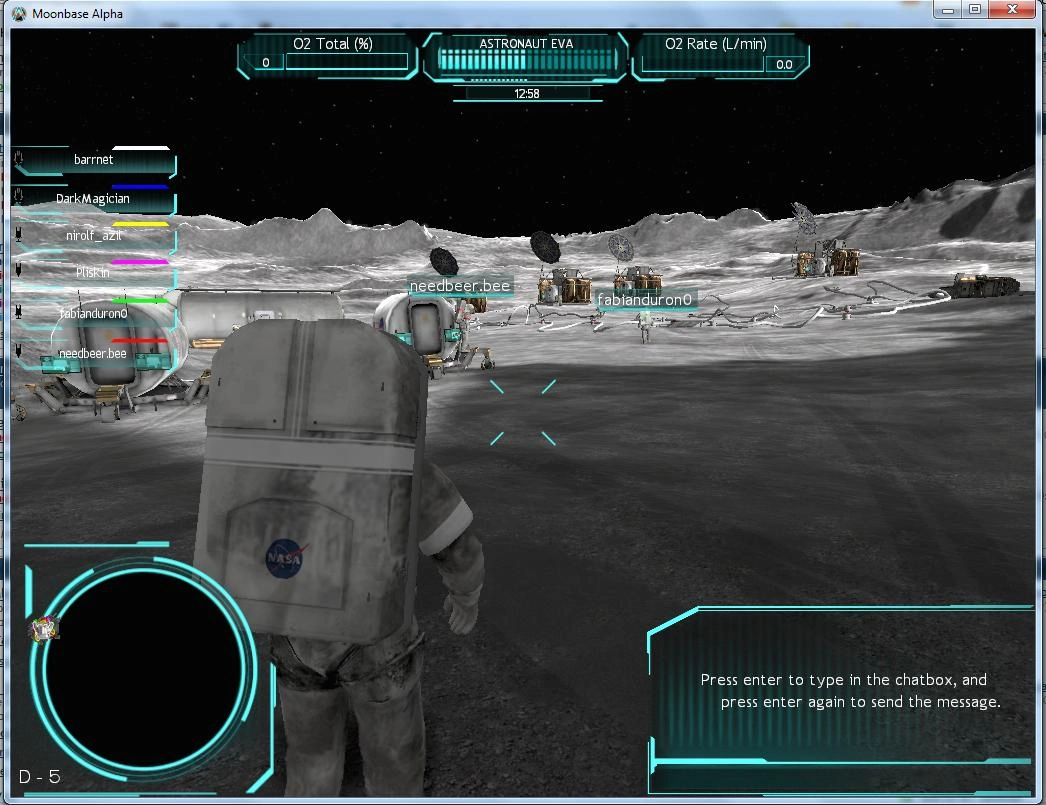
Task: Click the O2 Rate value 0.0
Action: pyautogui.click(x=784, y=65)
